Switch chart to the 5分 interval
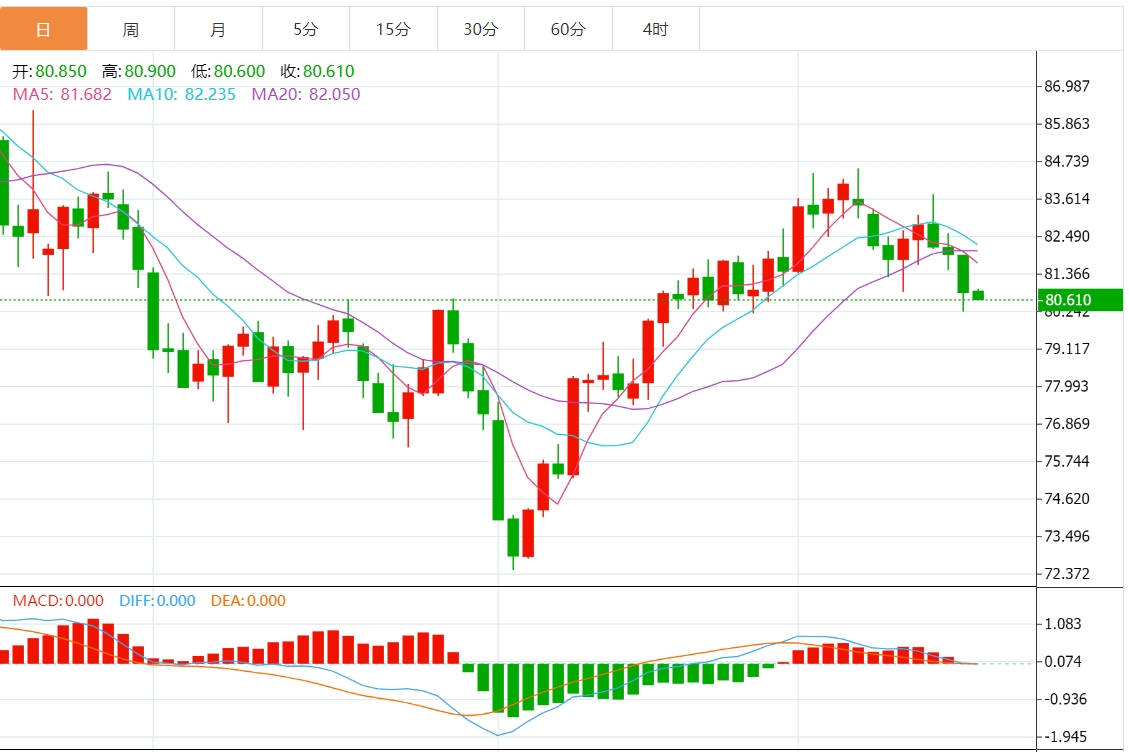1129x752 pixels. click(x=305, y=29)
